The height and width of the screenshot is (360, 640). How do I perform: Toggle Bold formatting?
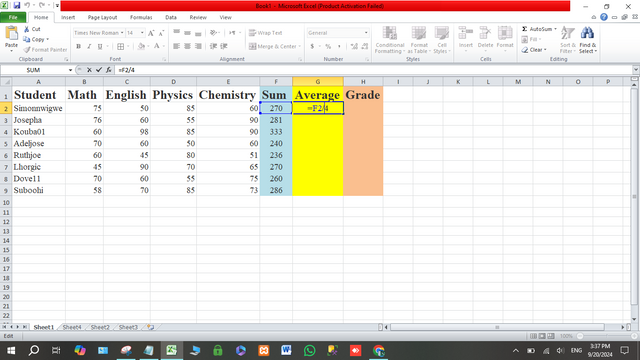point(78,47)
